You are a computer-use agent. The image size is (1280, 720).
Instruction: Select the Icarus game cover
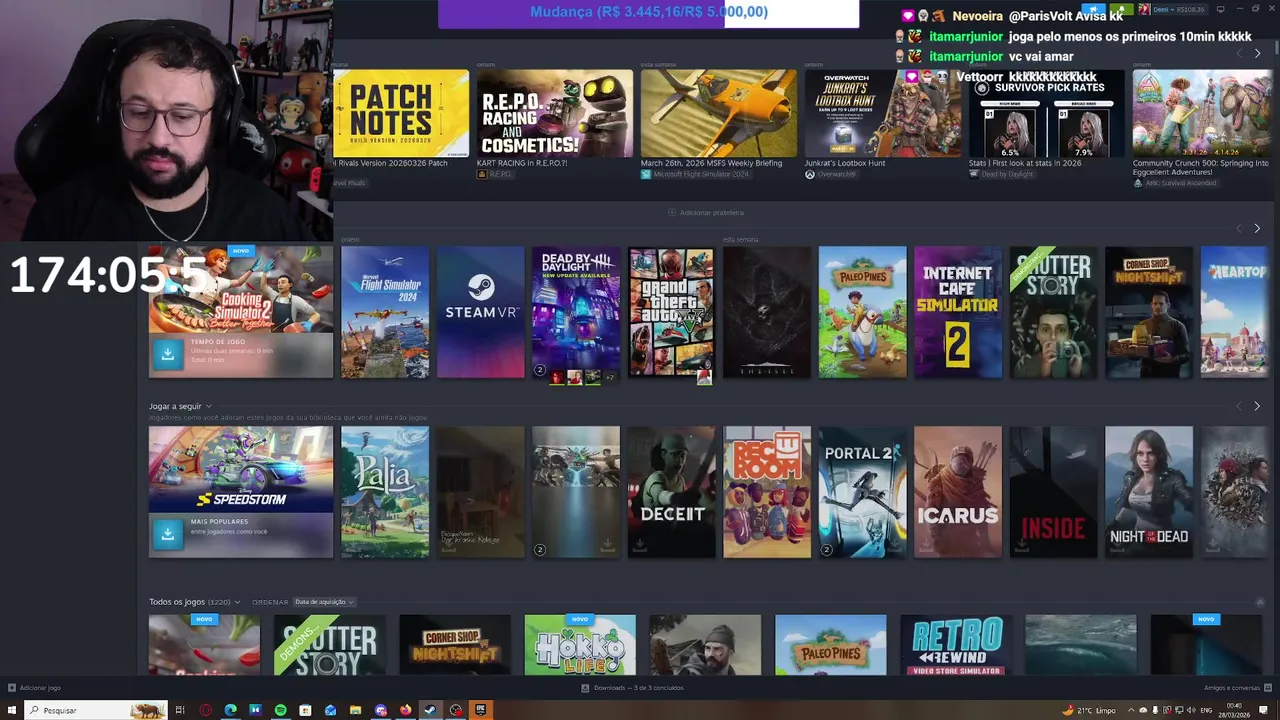tap(958, 492)
